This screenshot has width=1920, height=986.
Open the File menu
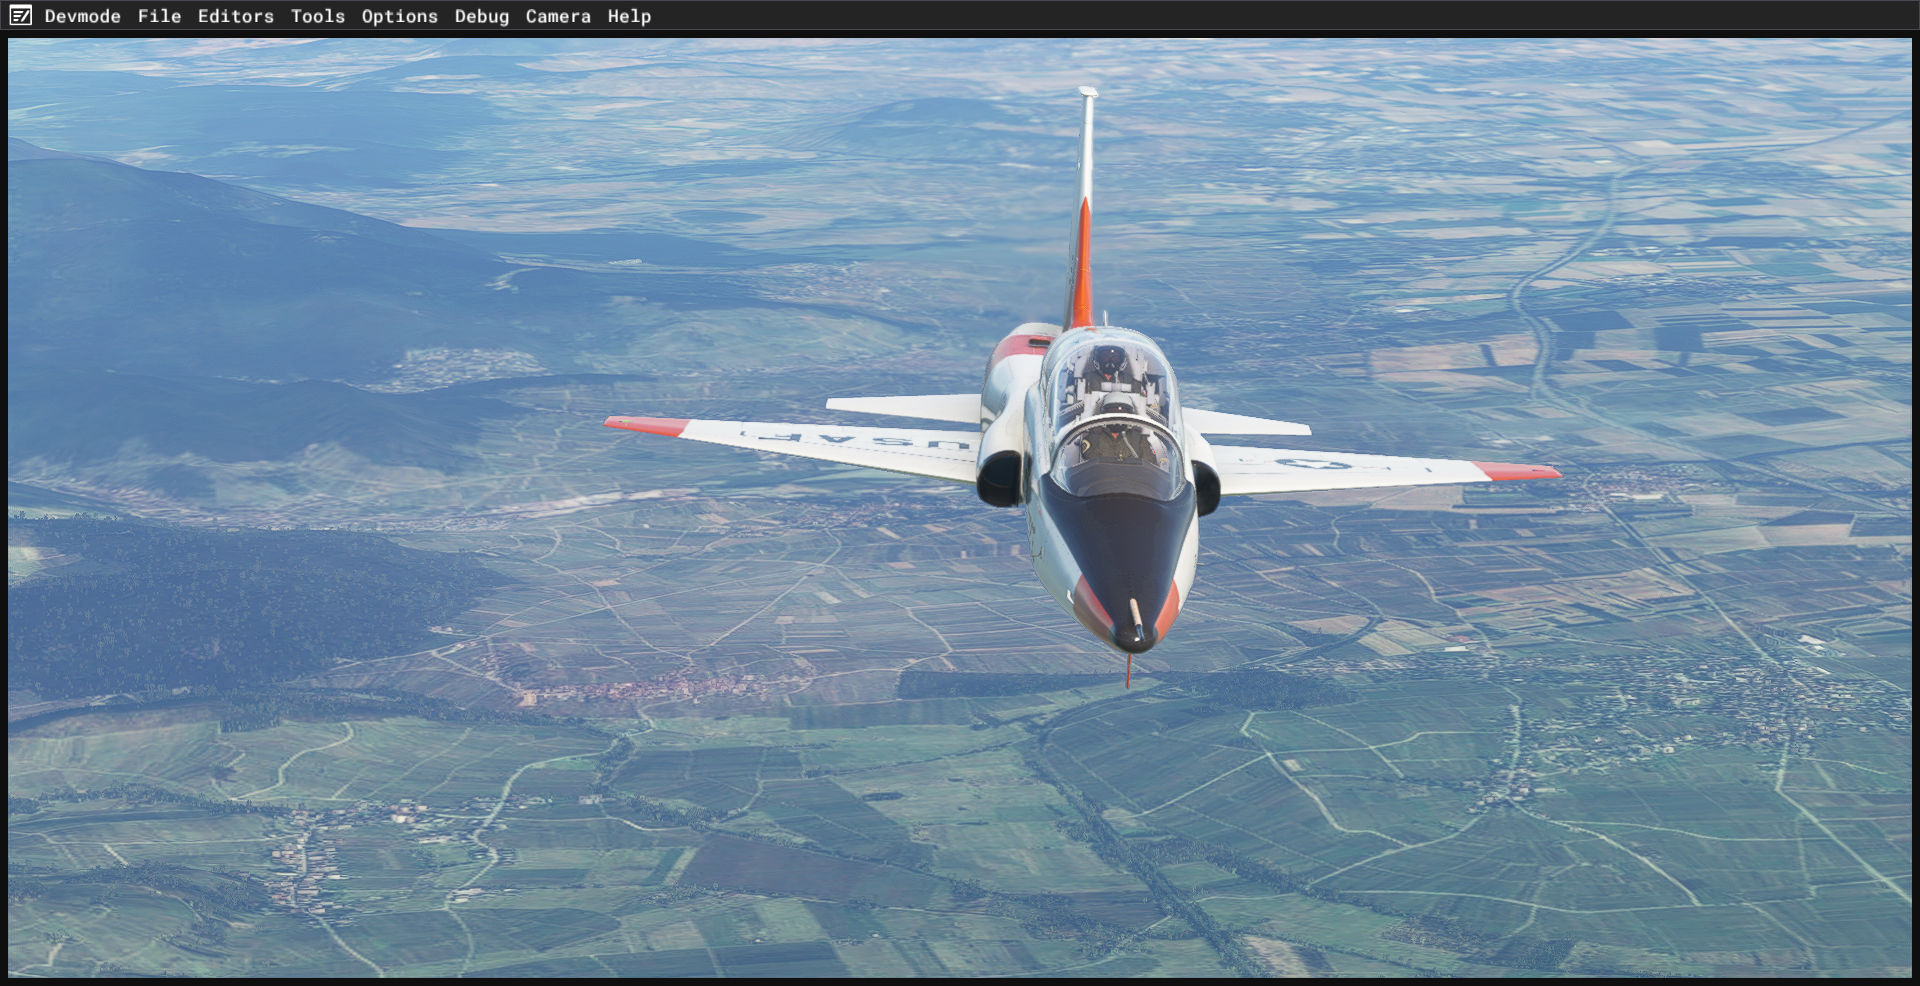click(x=159, y=16)
